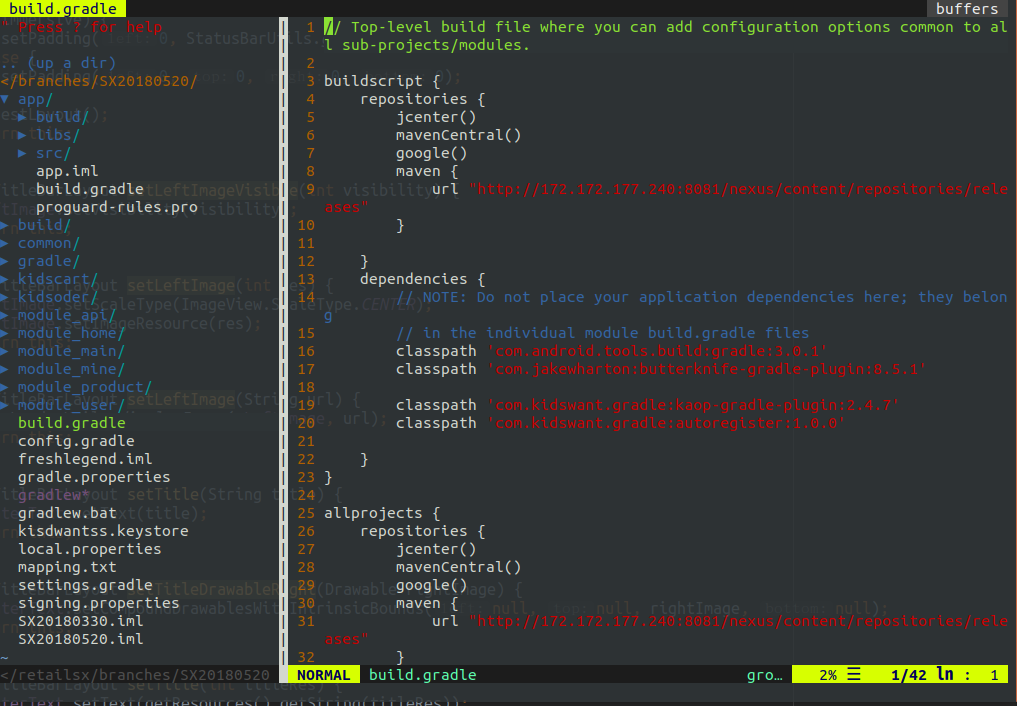Screen dimensions: 1017x706
Task: Expand the libs/ folder arrow
Action: pyautogui.click(x=23, y=135)
